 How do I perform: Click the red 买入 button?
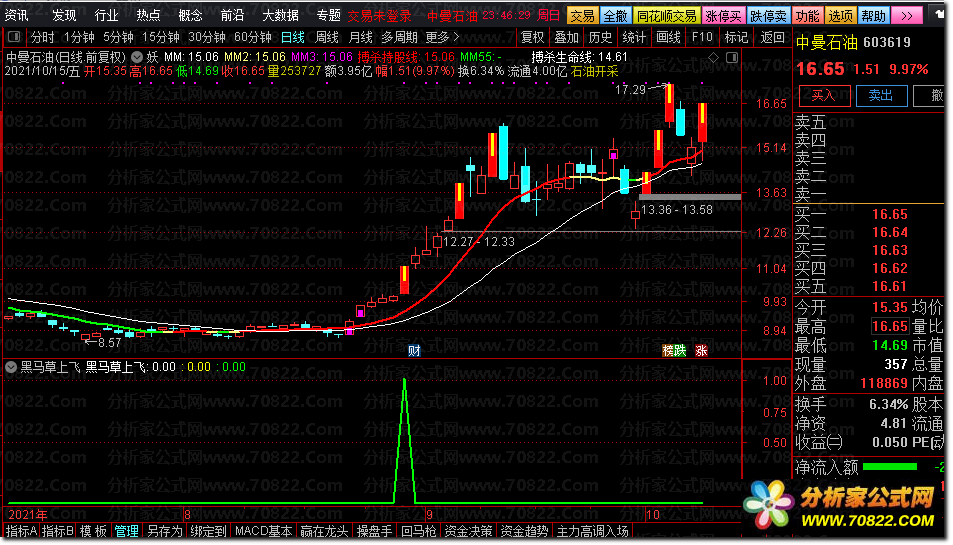point(824,95)
